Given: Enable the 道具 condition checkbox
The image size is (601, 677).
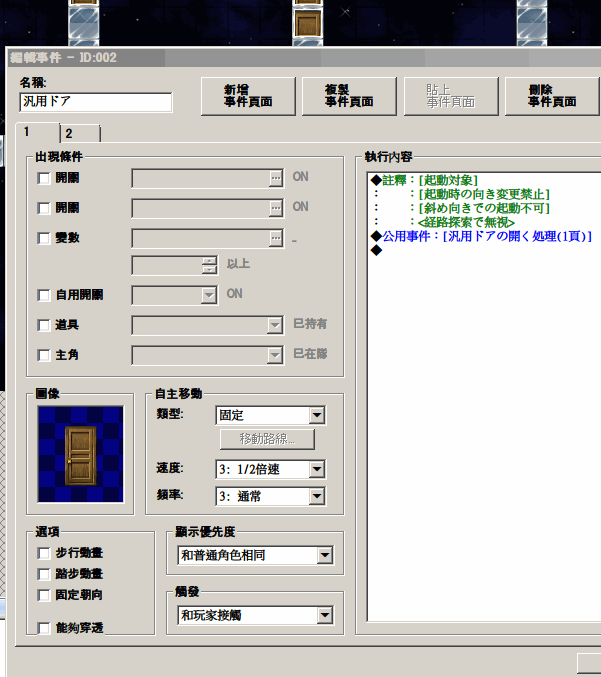Looking at the screenshot, I should (x=44, y=325).
